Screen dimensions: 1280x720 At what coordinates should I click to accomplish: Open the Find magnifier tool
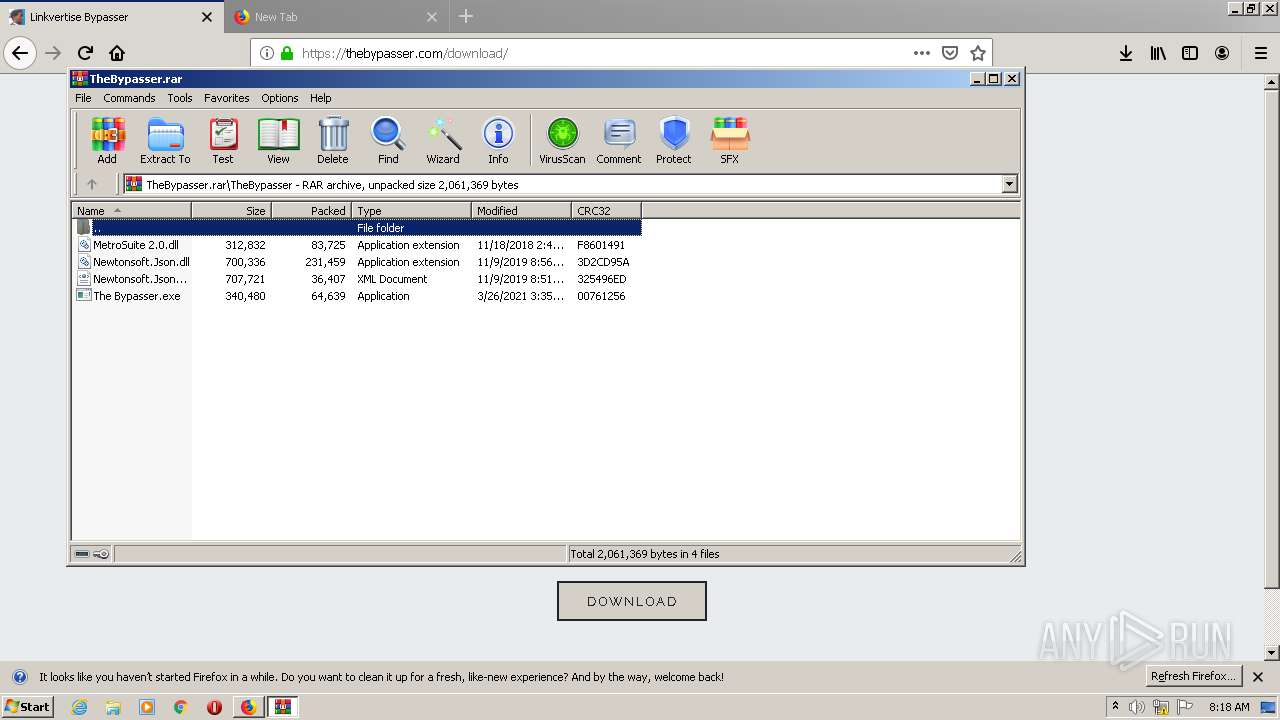pyautogui.click(x=388, y=140)
